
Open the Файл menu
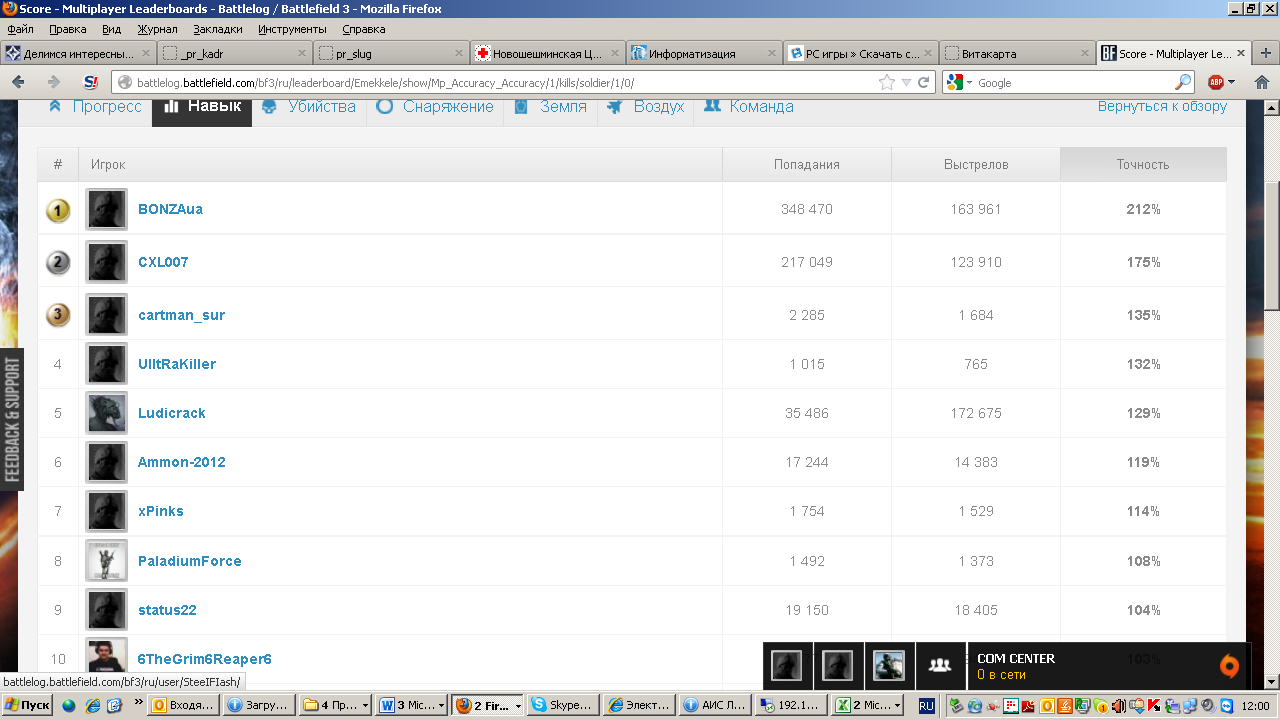(x=20, y=29)
